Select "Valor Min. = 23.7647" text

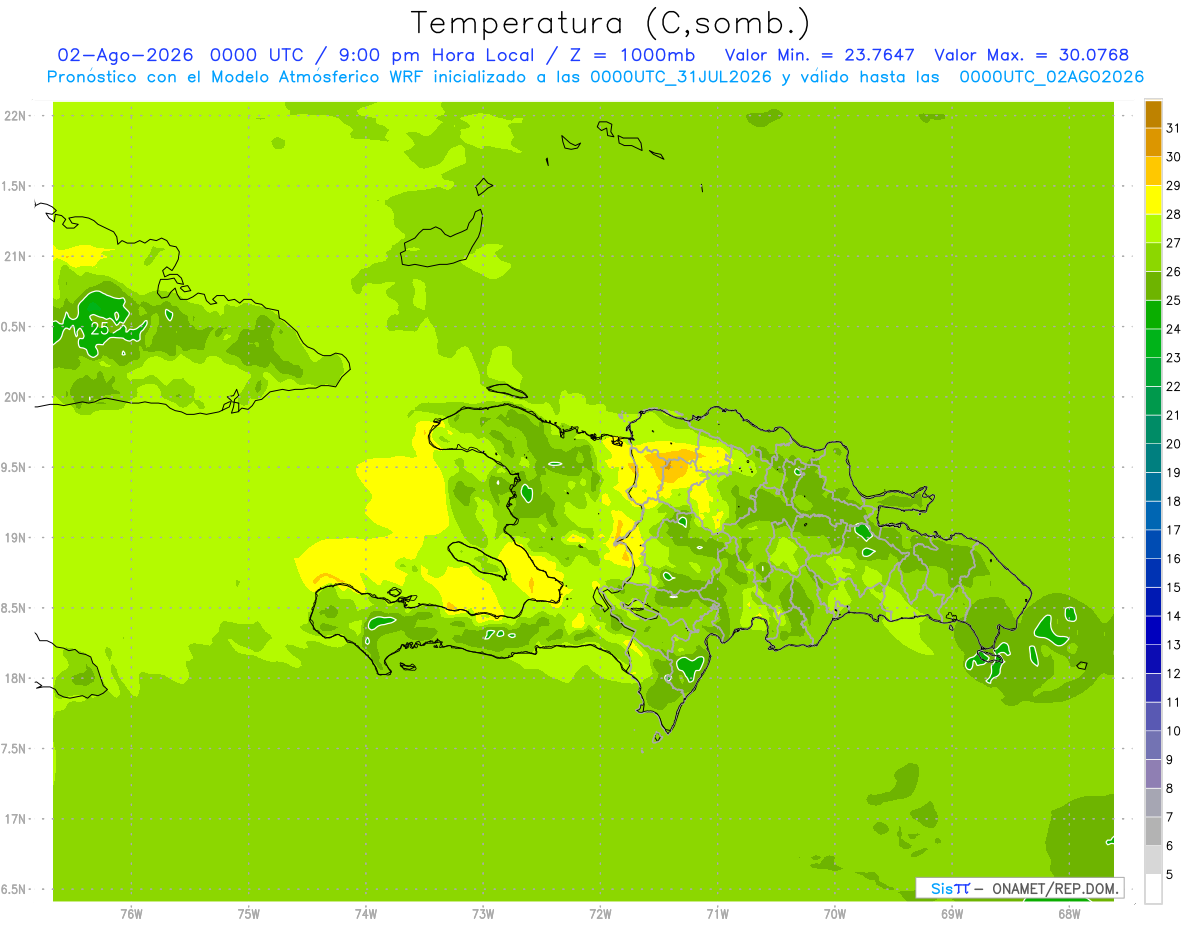[819, 55]
